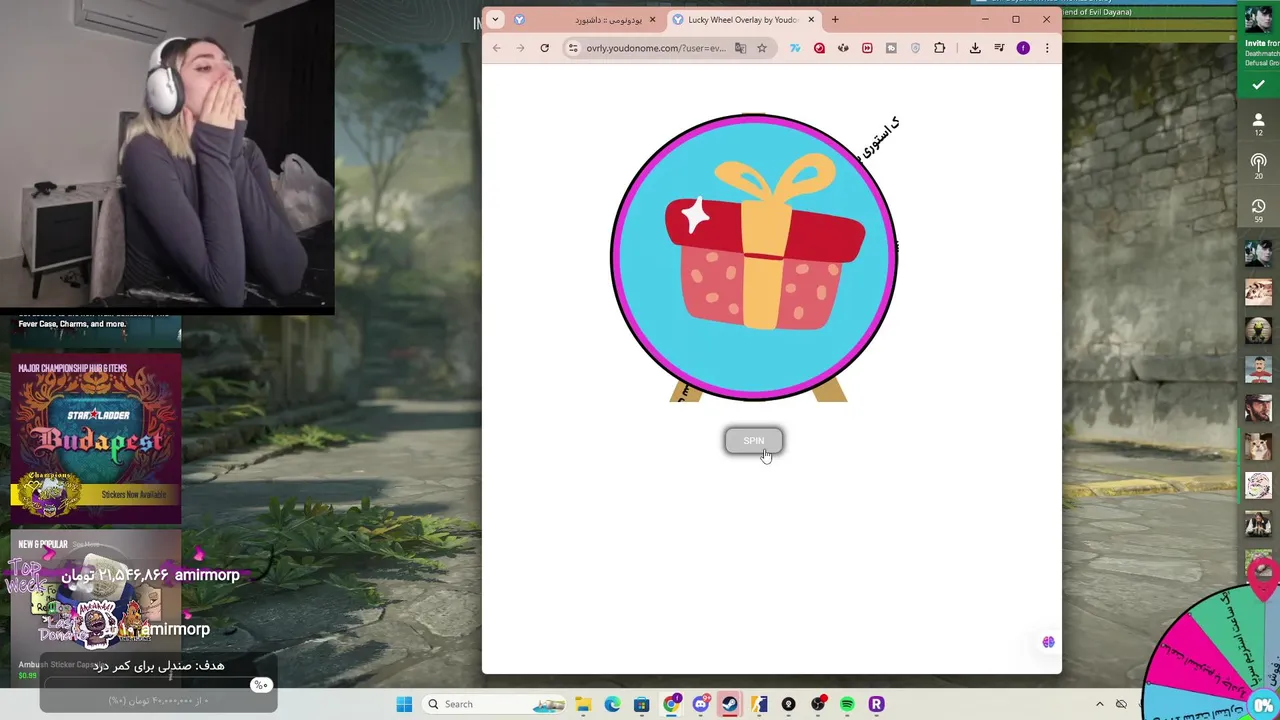
Task: Switch to Chrome in the taskbar
Action: click(671, 704)
